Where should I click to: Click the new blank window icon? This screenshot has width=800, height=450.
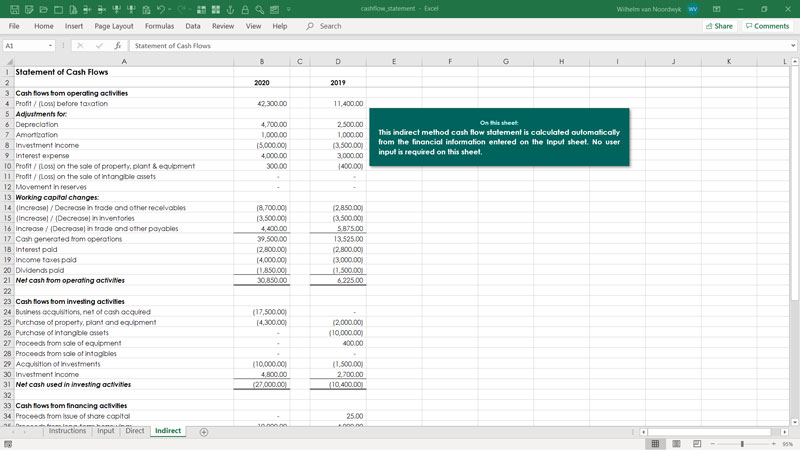pos(58,9)
